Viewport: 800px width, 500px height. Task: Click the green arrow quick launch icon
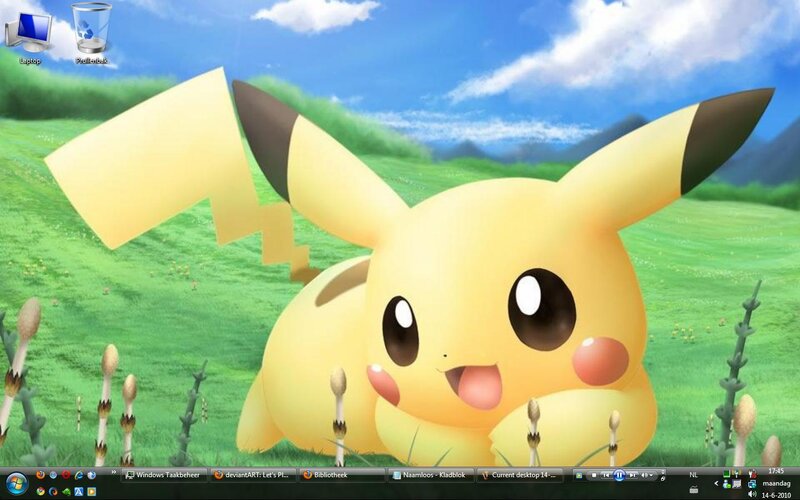66,492
